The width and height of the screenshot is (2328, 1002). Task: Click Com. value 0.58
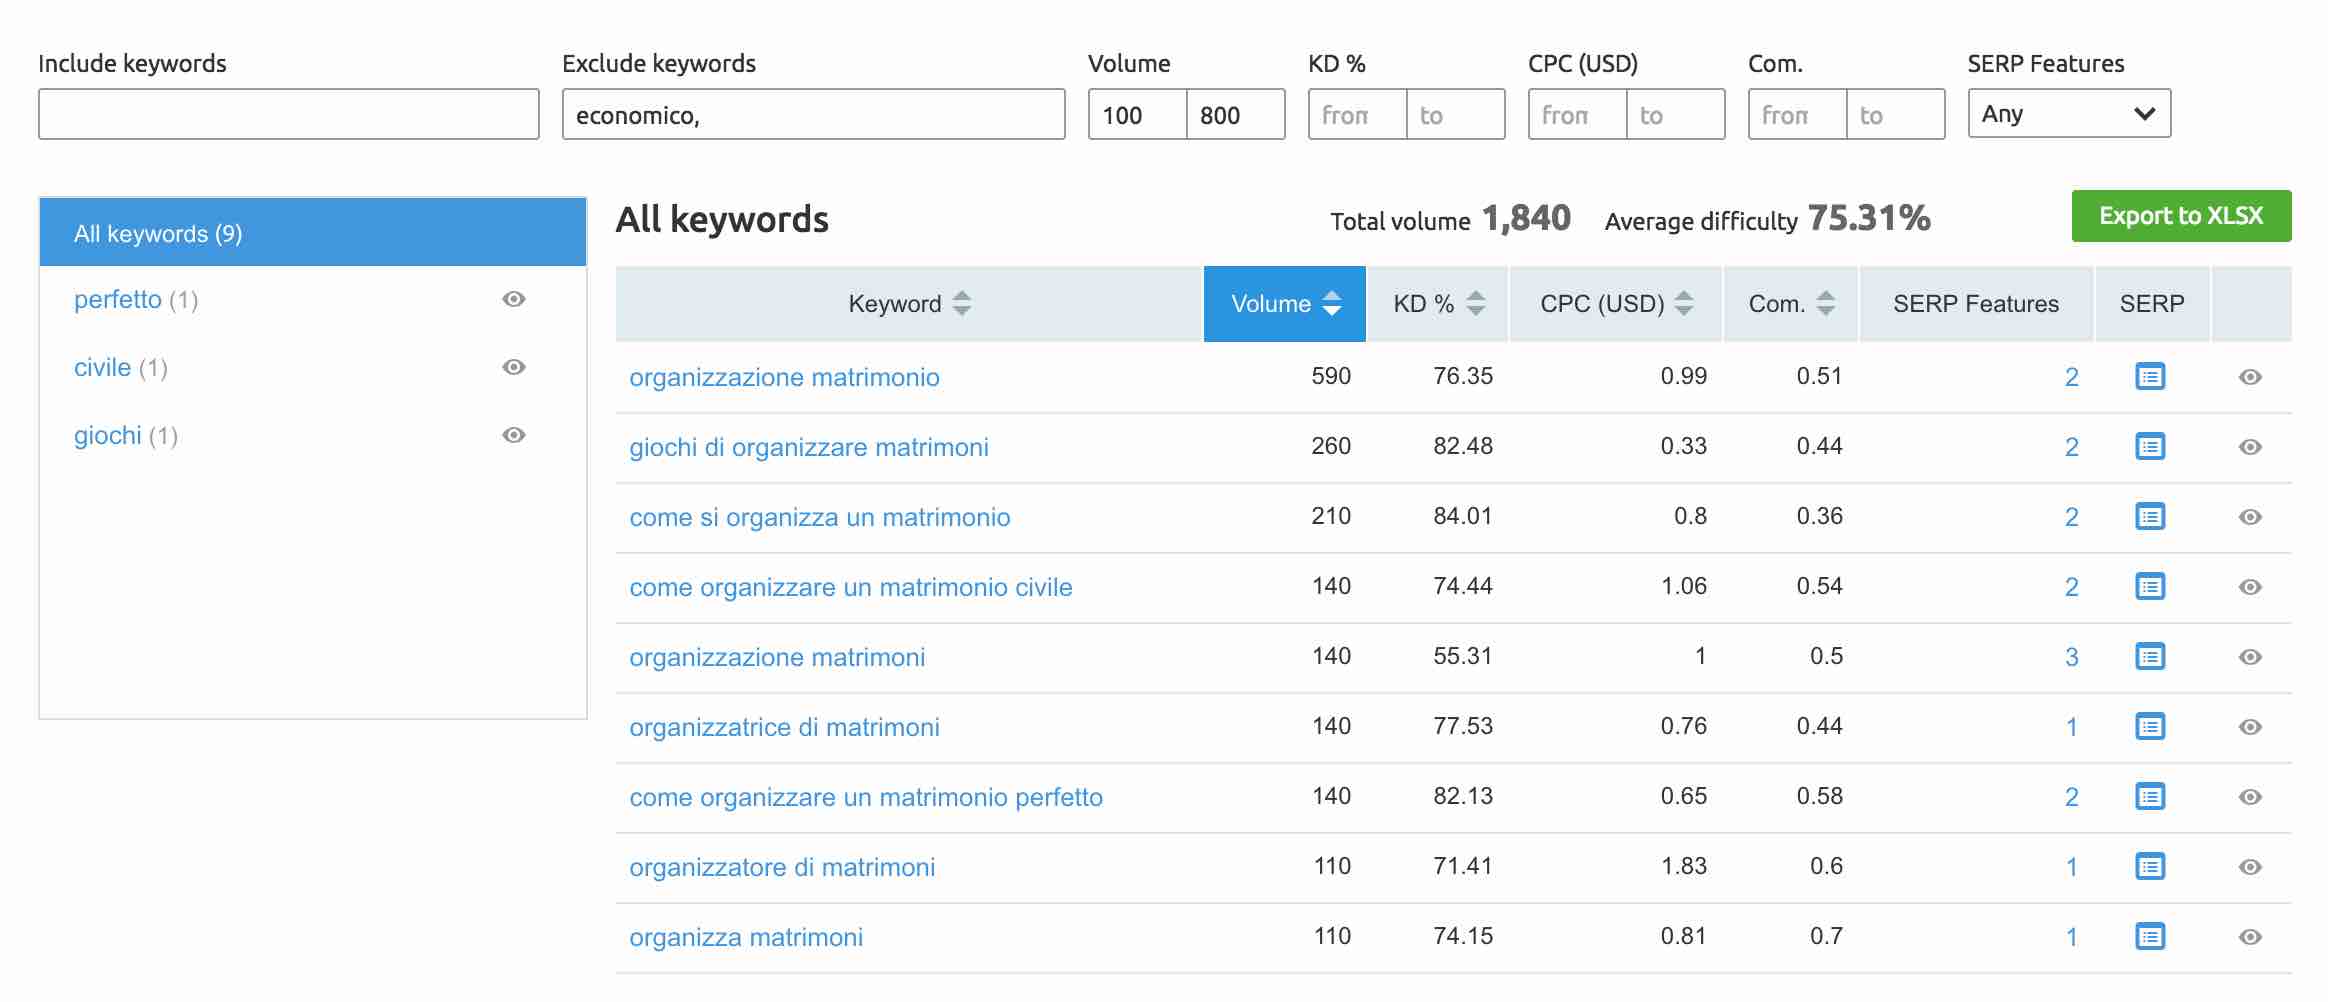(1819, 796)
